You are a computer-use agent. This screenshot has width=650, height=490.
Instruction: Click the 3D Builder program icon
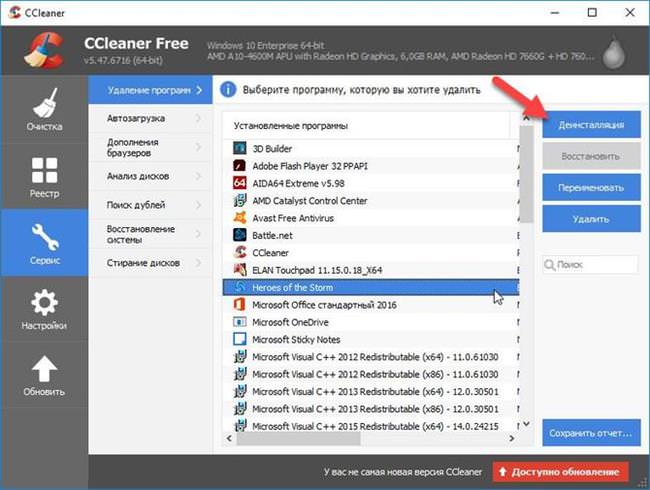(240, 148)
